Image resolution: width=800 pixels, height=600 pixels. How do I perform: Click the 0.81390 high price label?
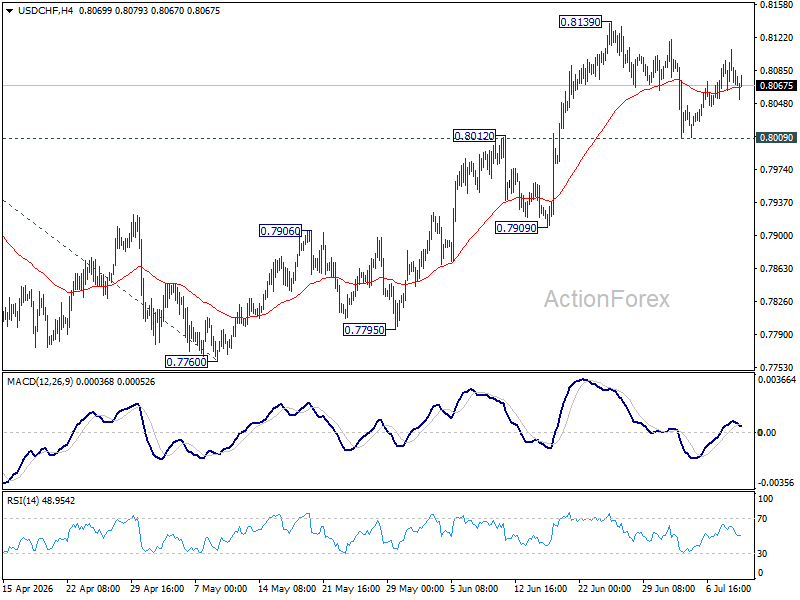(580, 22)
